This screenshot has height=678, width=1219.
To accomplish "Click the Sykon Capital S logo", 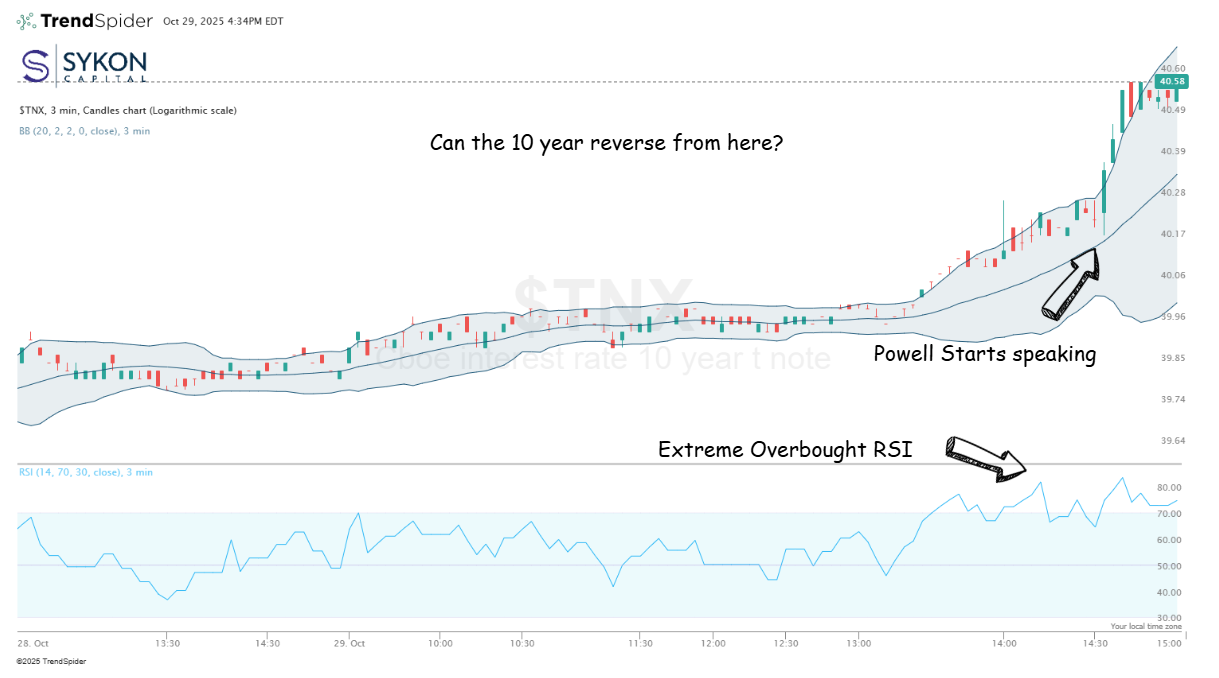I will click(36, 65).
